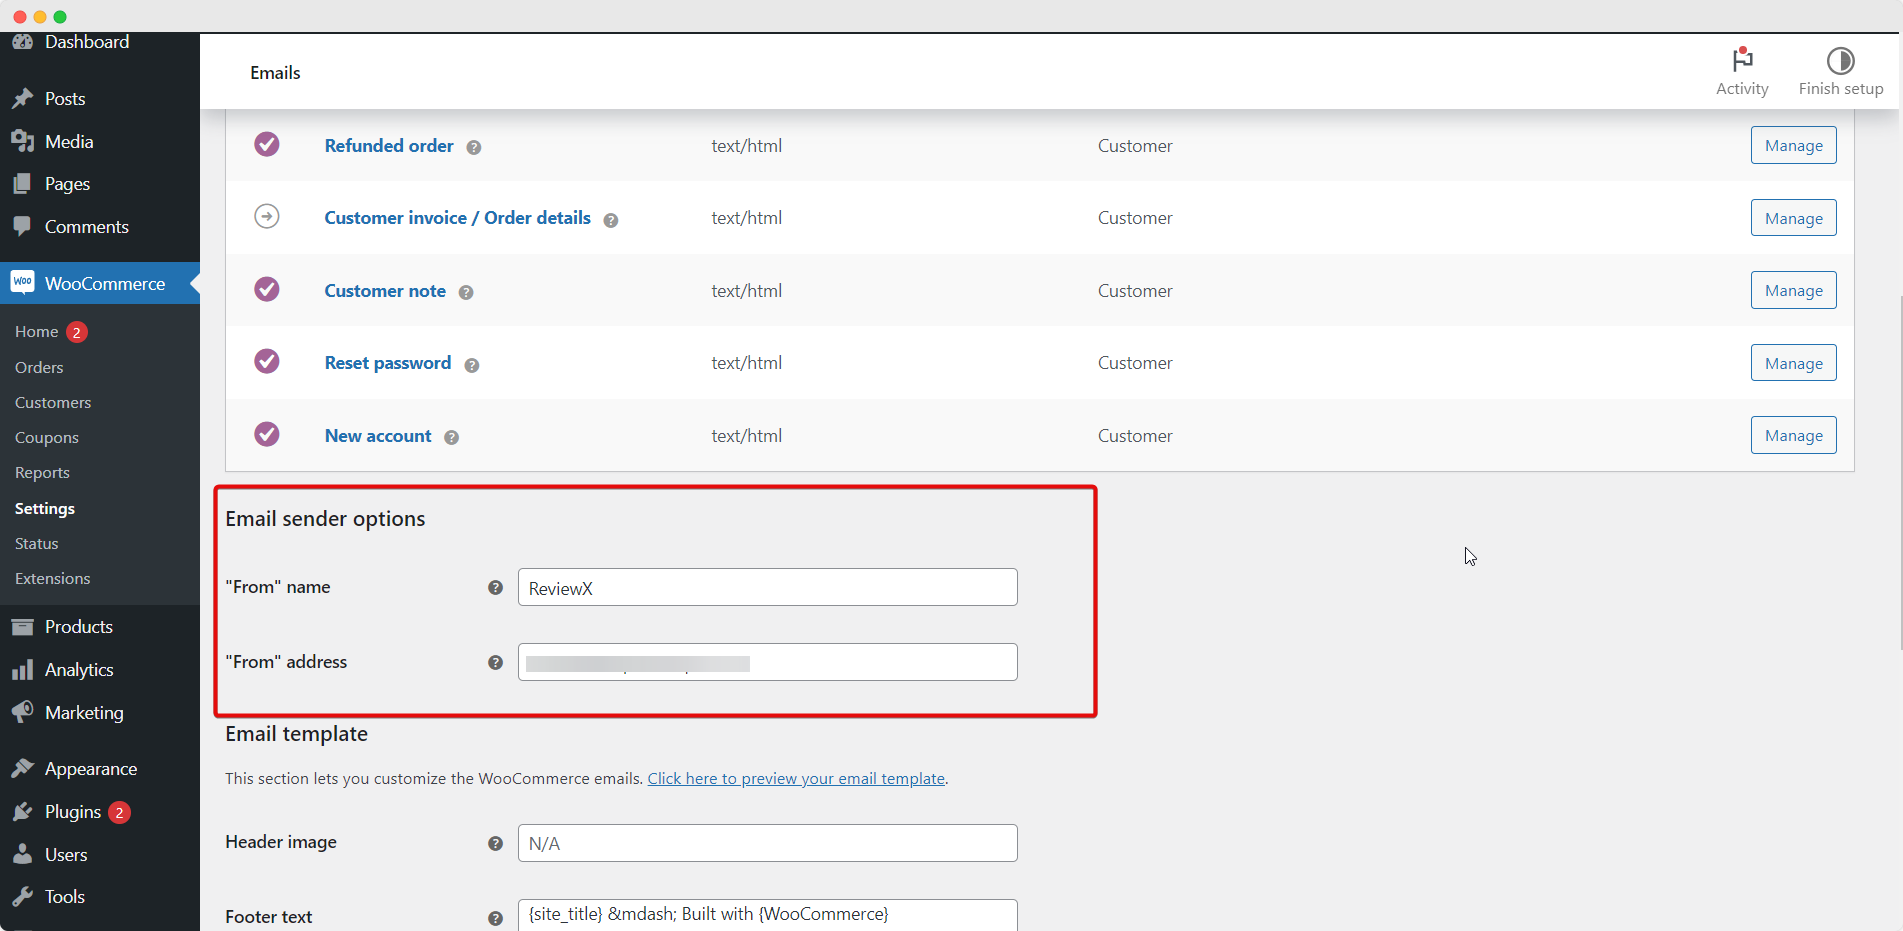This screenshot has height=931, width=1903.
Task: Click help icon next to Reset password
Action: click(472, 365)
